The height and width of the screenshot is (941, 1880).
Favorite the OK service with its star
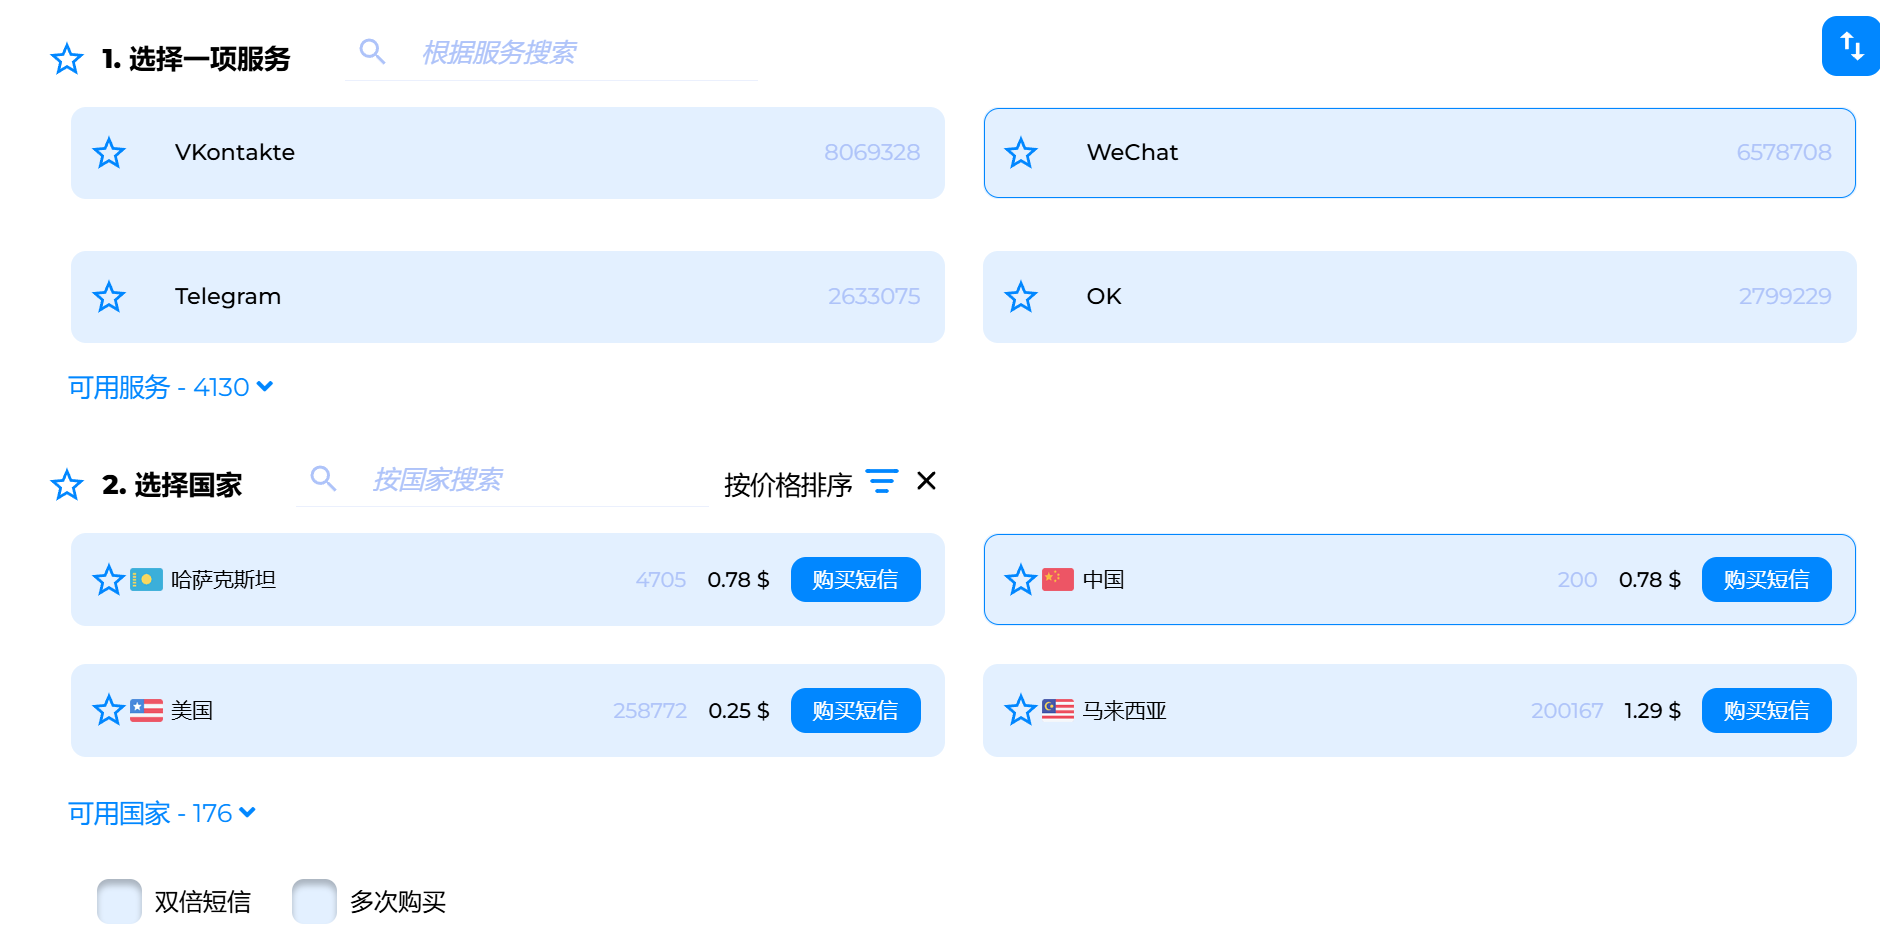pos(1021,297)
